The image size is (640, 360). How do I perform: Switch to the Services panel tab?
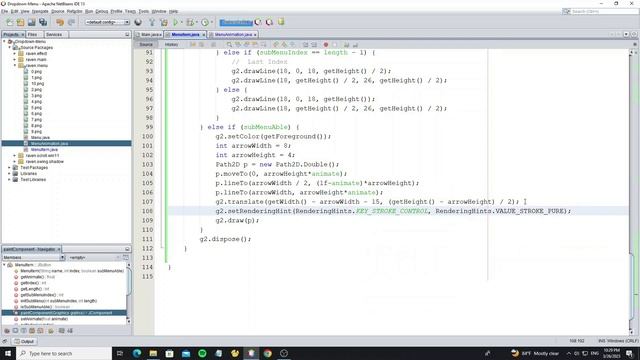[54, 35]
